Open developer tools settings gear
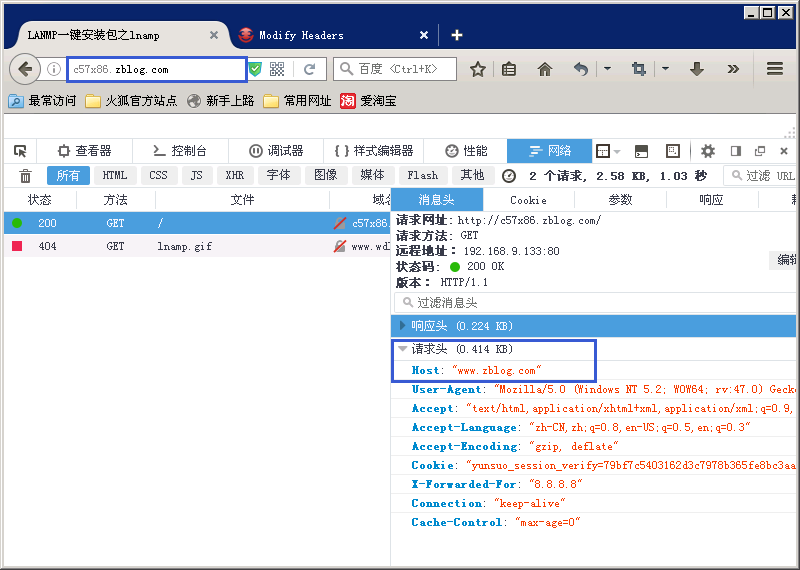Screen dimensions: 800x570 click(x=708, y=151)
